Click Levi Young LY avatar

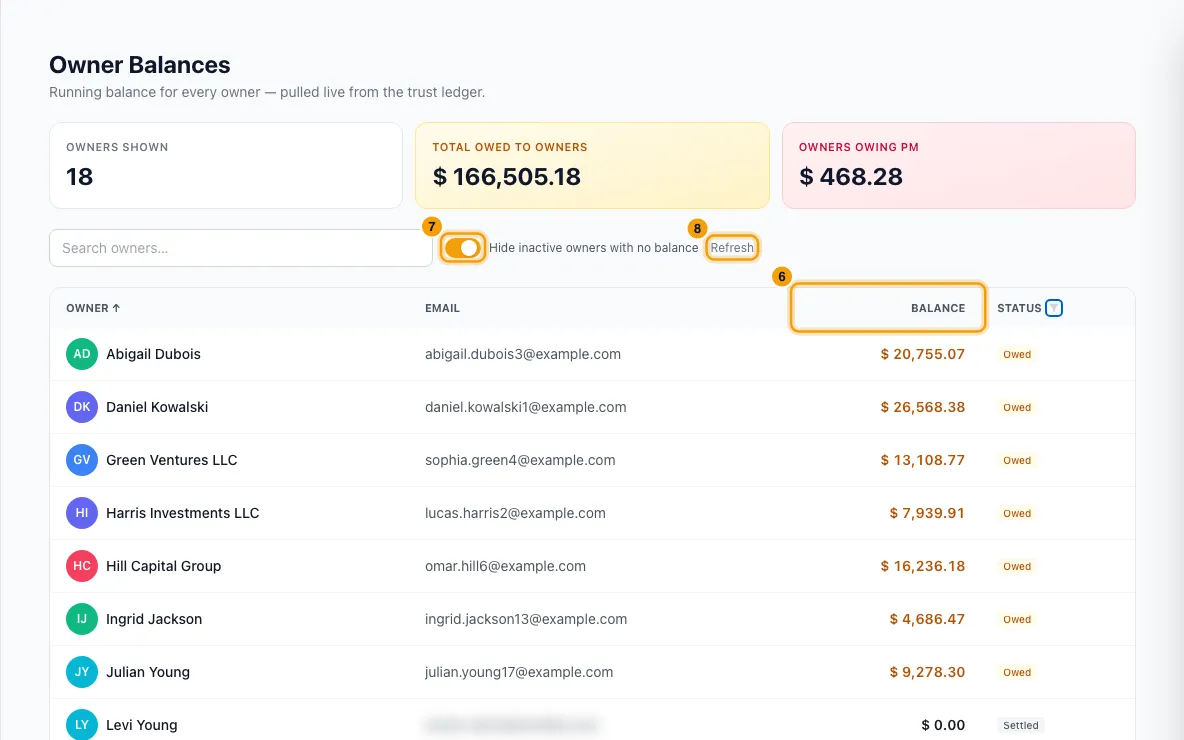(x=82, y=725)
